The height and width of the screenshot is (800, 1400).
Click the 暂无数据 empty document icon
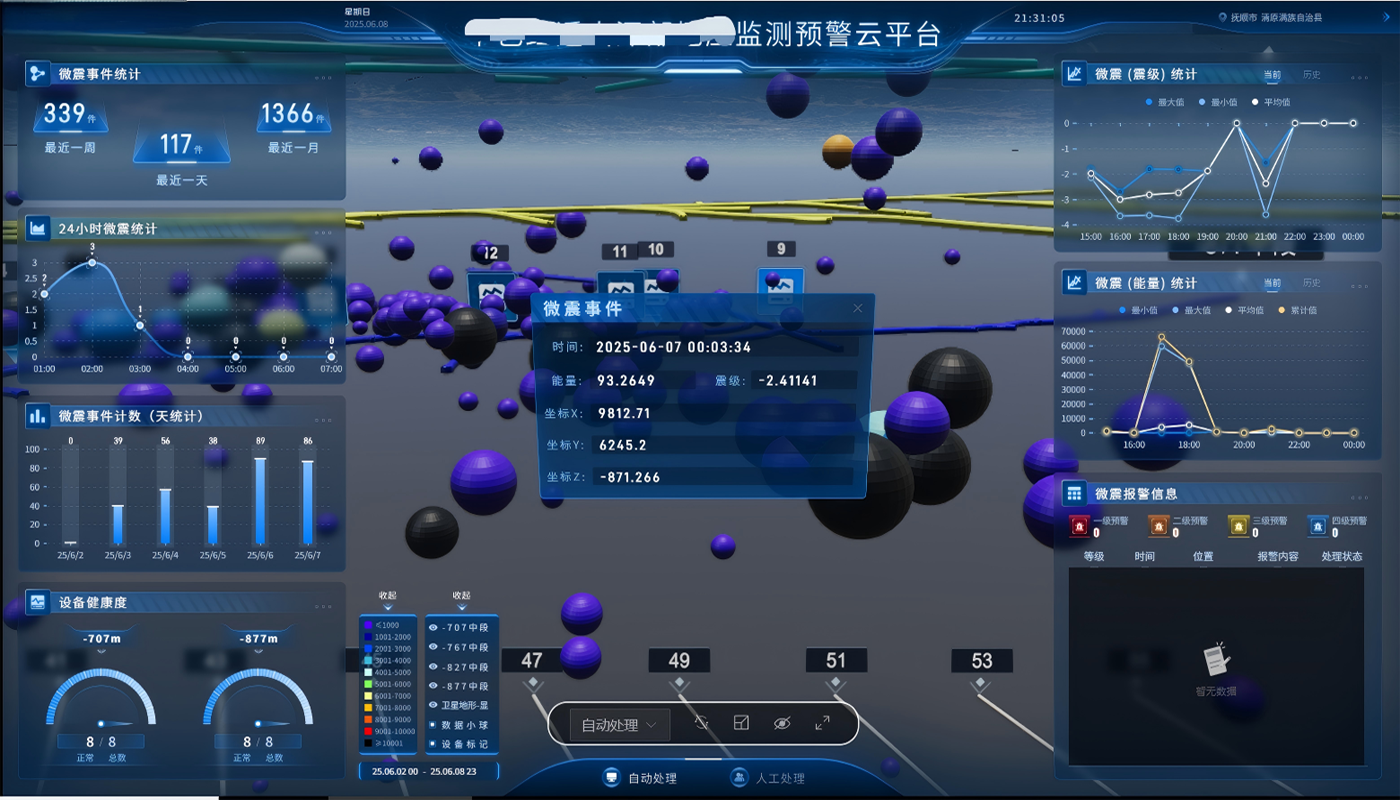tap(1216, 660)
